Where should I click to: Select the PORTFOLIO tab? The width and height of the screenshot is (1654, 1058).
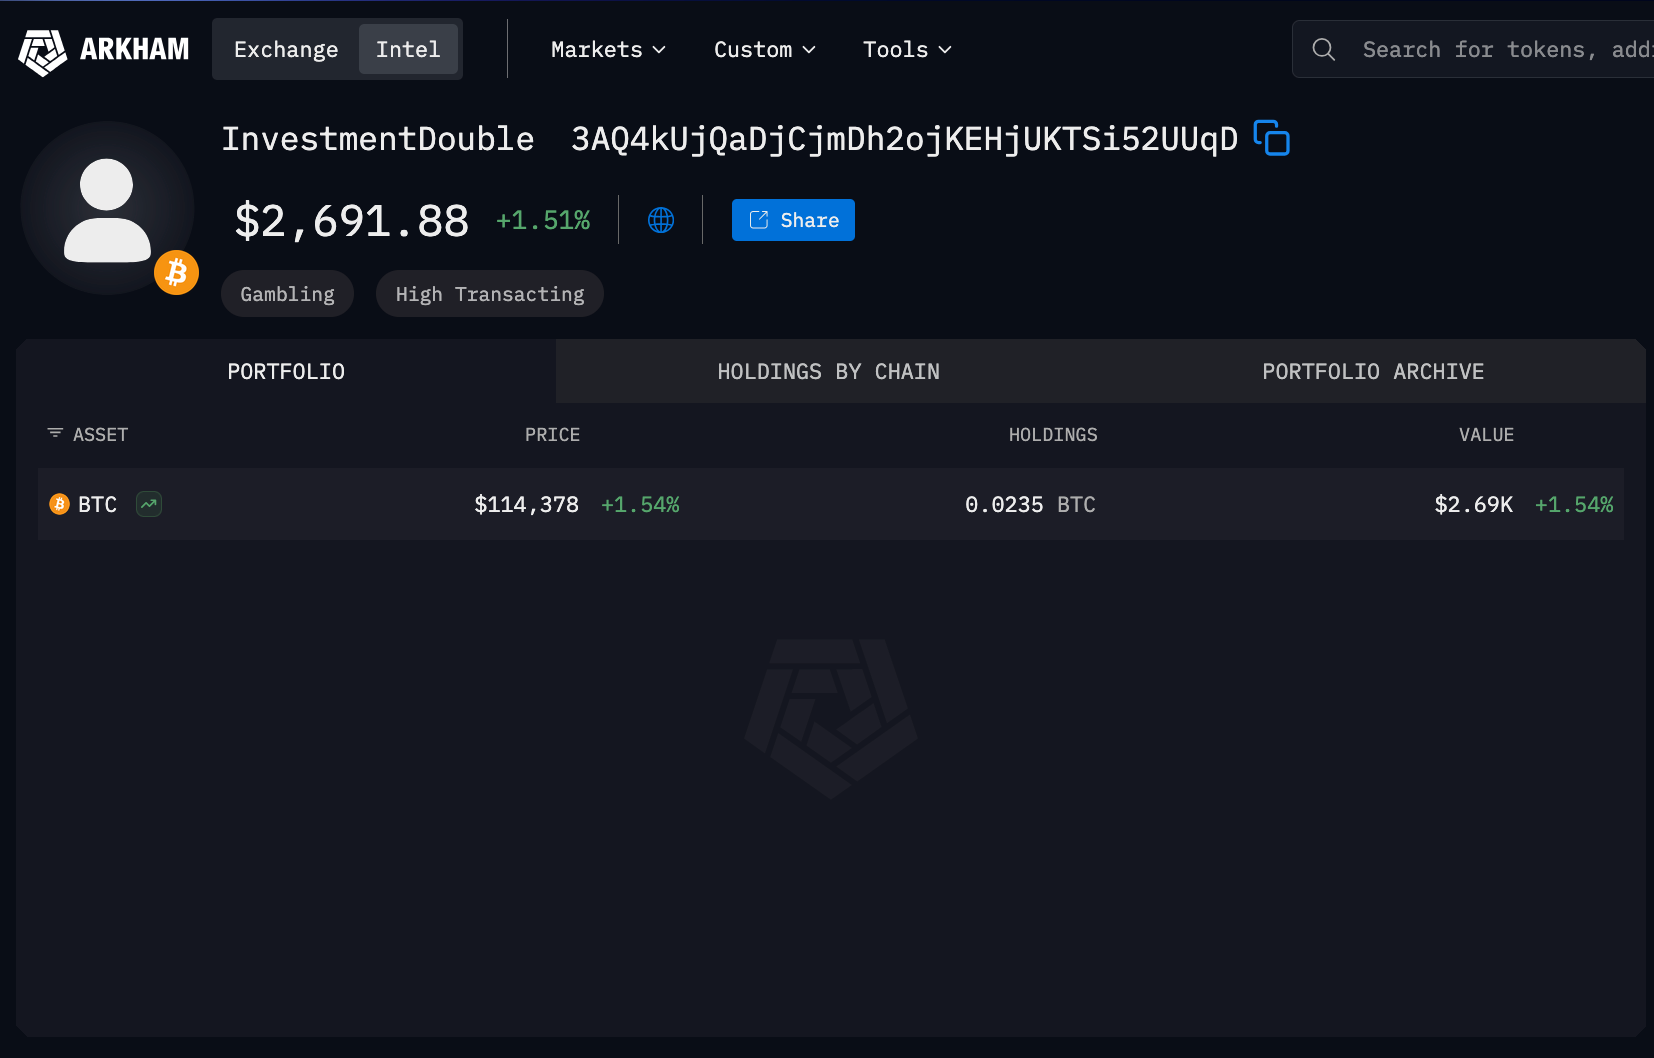coord(286,371)
